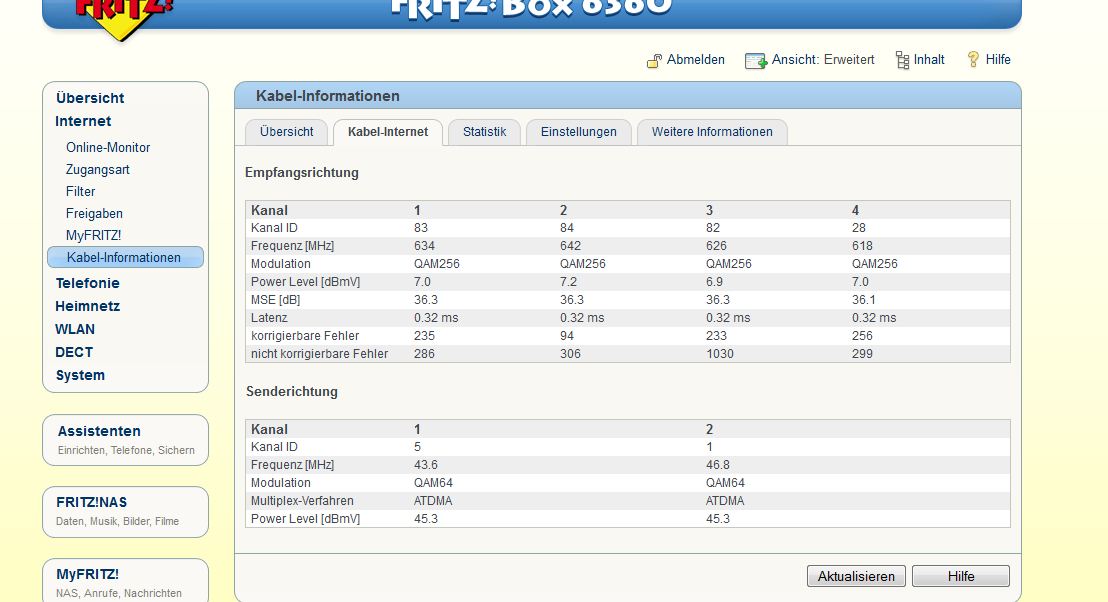The image size is (1108, 602).
Task: Select Kabel-Informationen in the sidebar
Action: (x=125, y=257)
